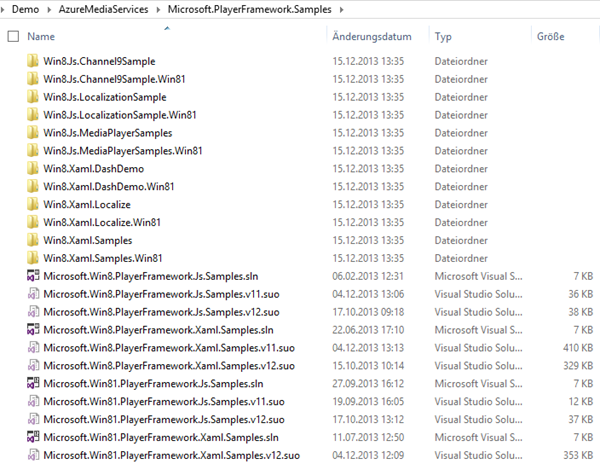
Task: Sort by Änderungsdatum column header
Action: tap(372, 36)
